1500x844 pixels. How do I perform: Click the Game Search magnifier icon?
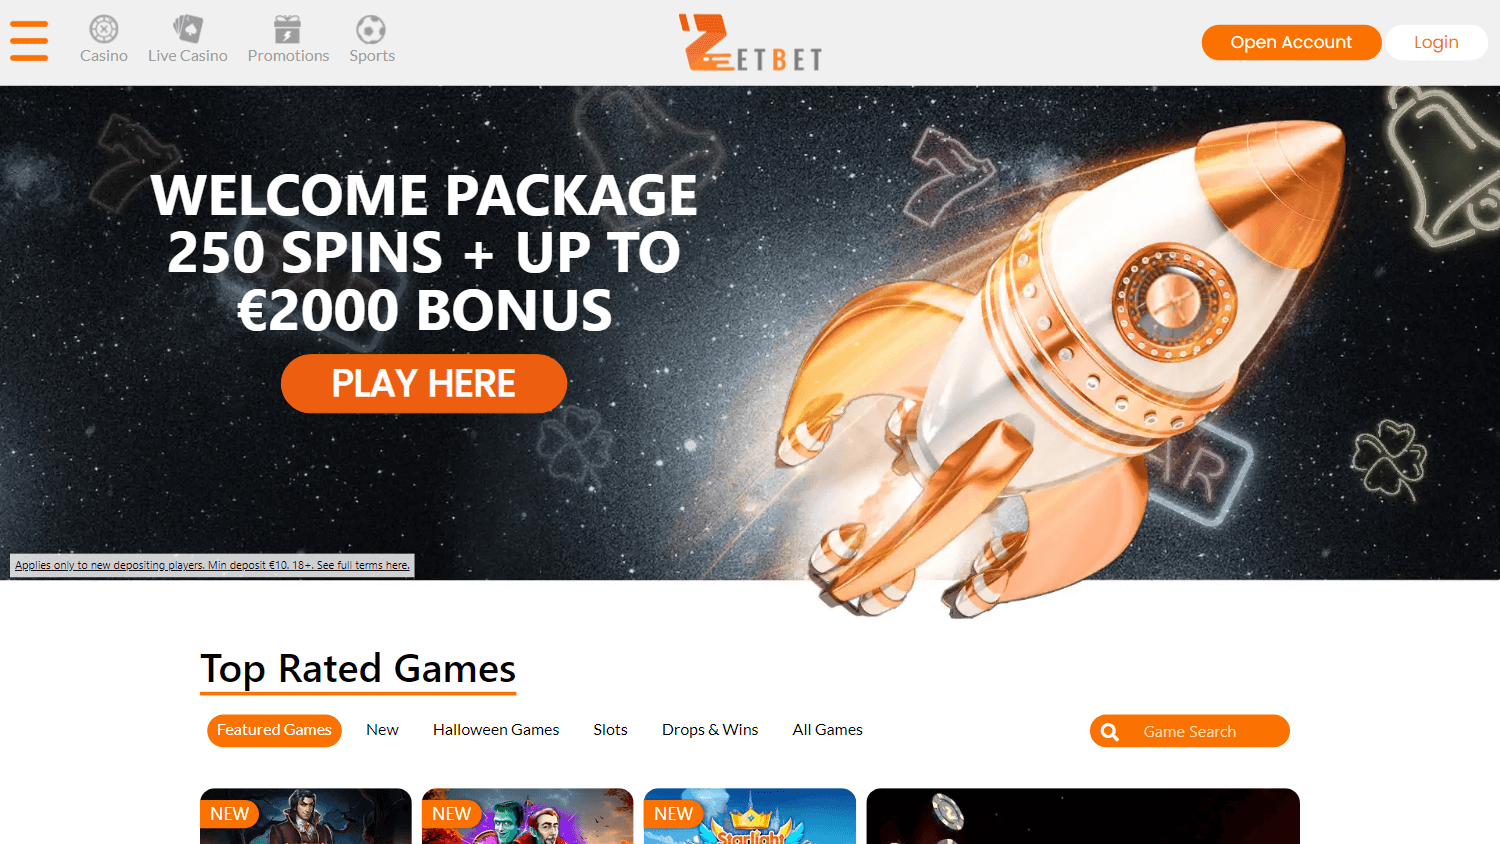(1110, 732)
